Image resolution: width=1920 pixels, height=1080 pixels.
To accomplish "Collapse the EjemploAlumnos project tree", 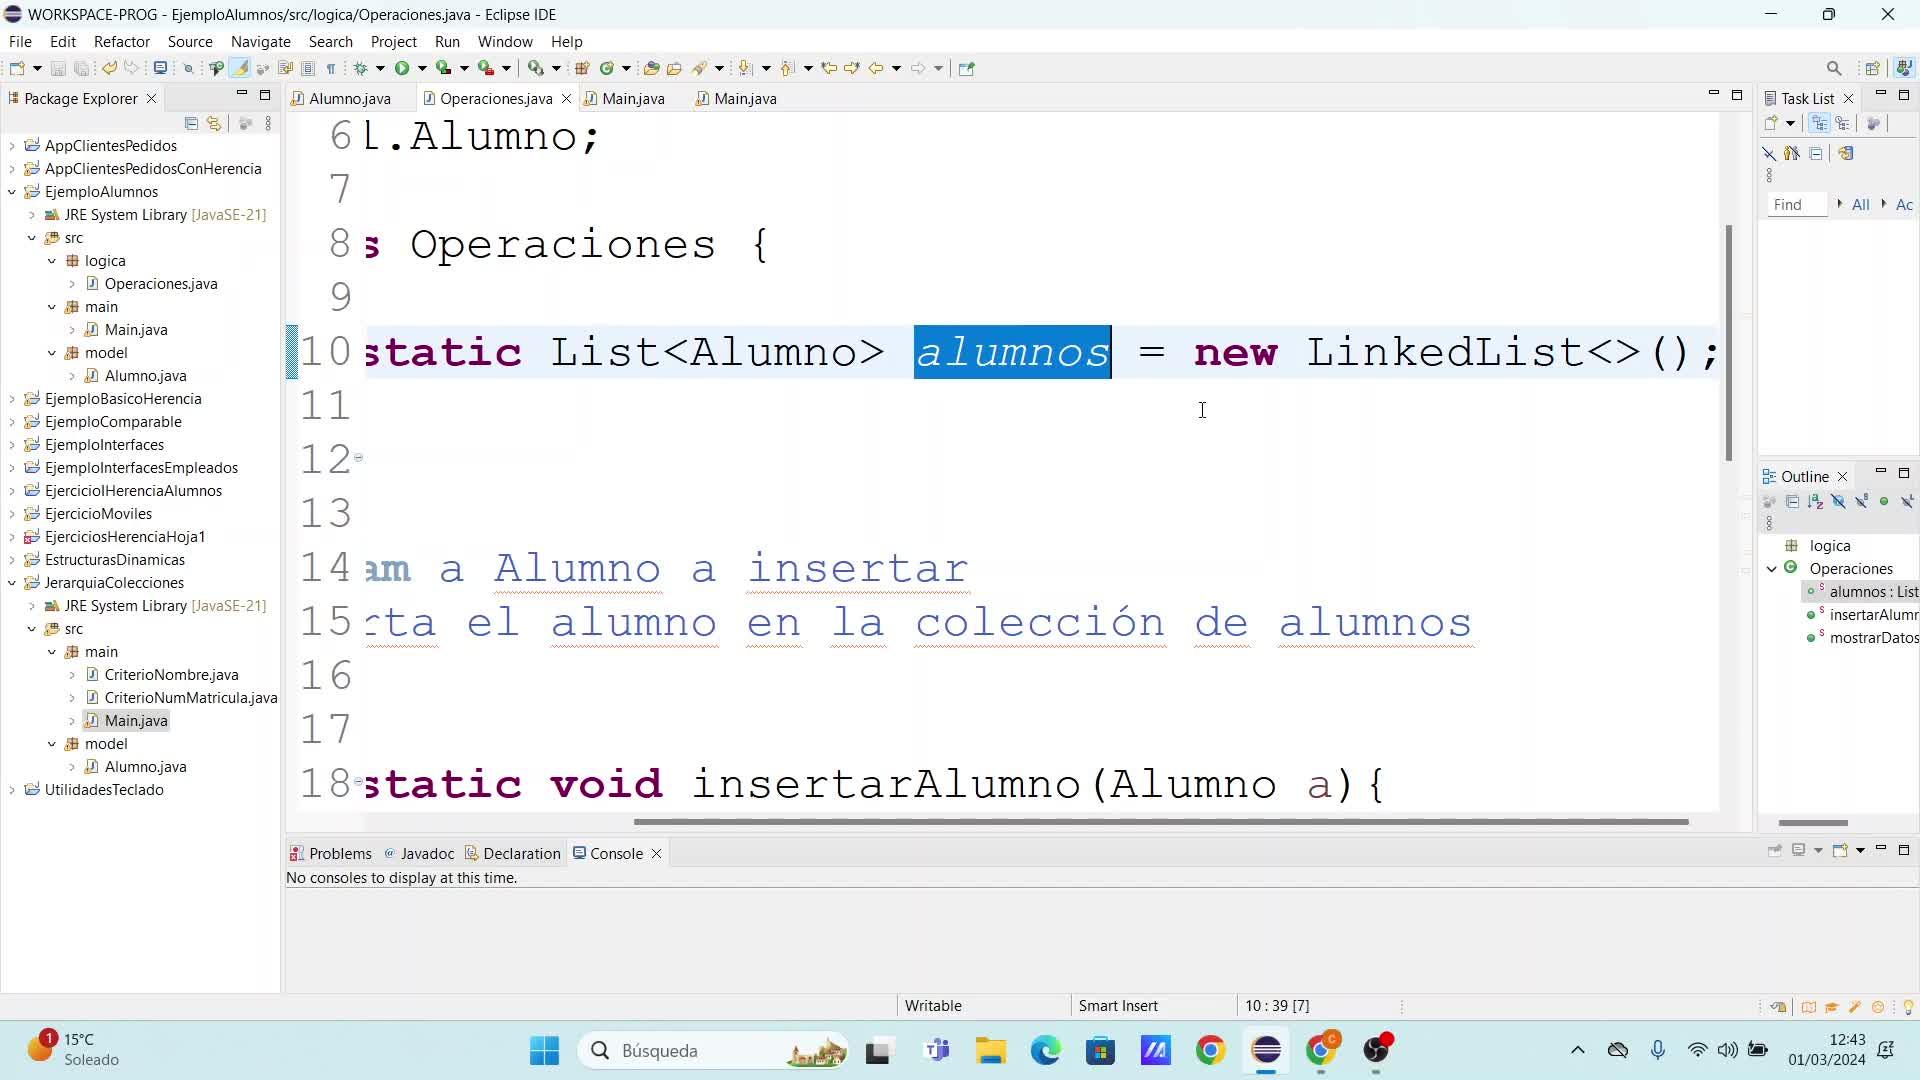I will [x=12, y=192].
